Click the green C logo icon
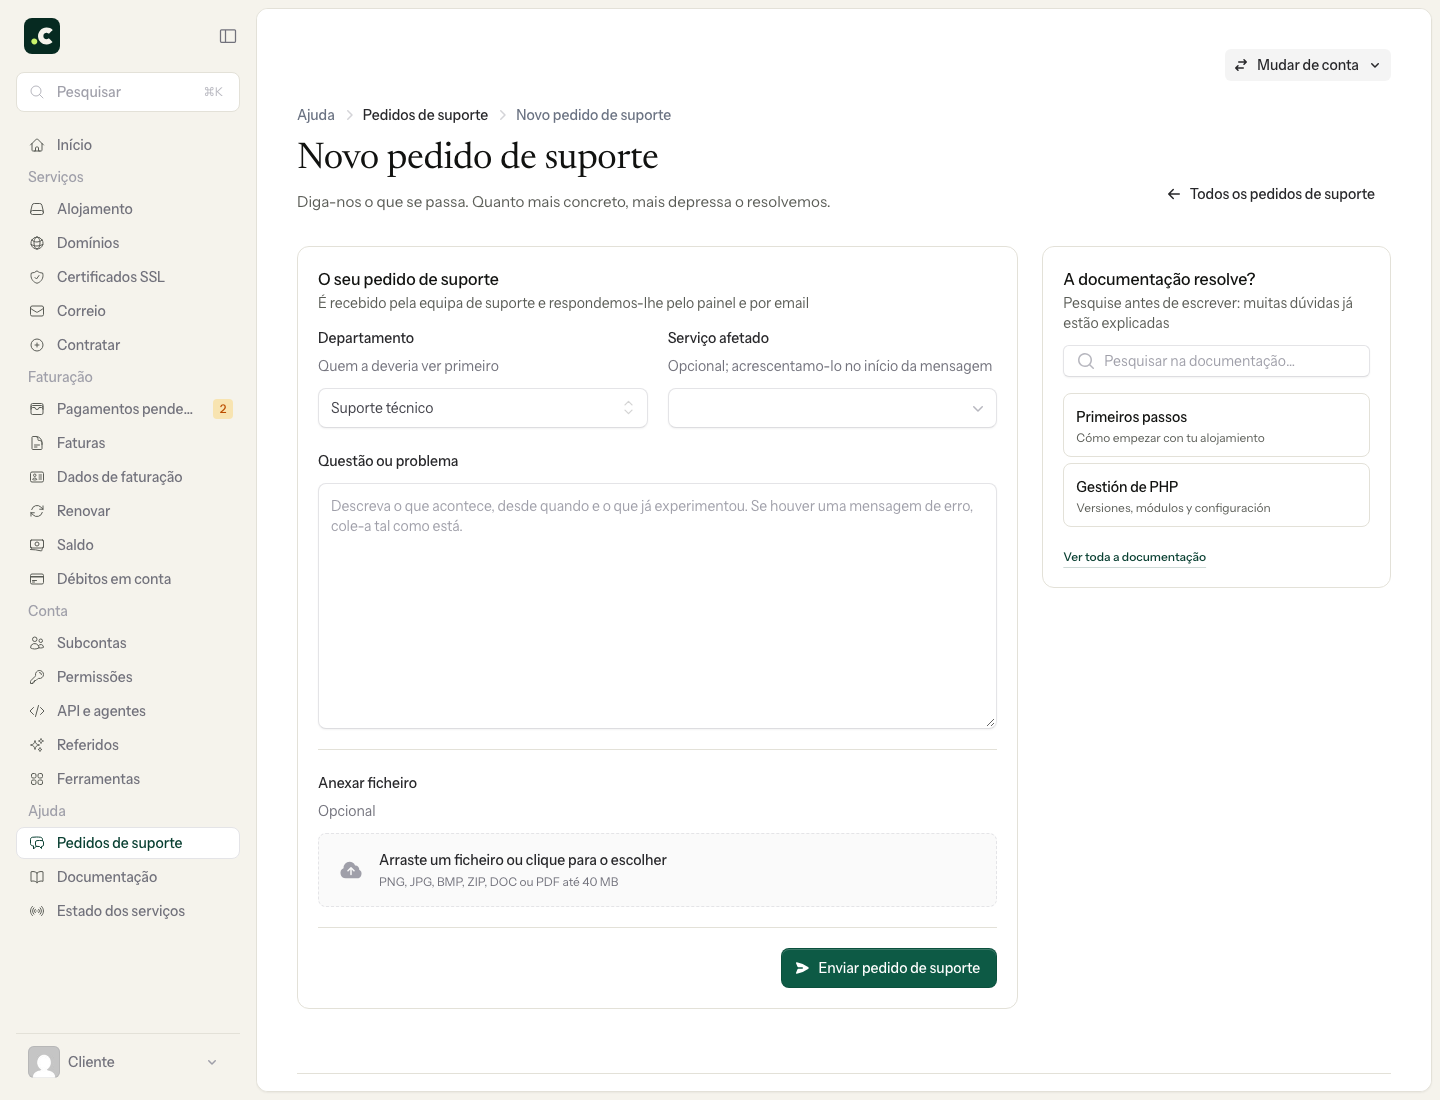Viewport: 1440px width, 1100px height. point(42,36)
